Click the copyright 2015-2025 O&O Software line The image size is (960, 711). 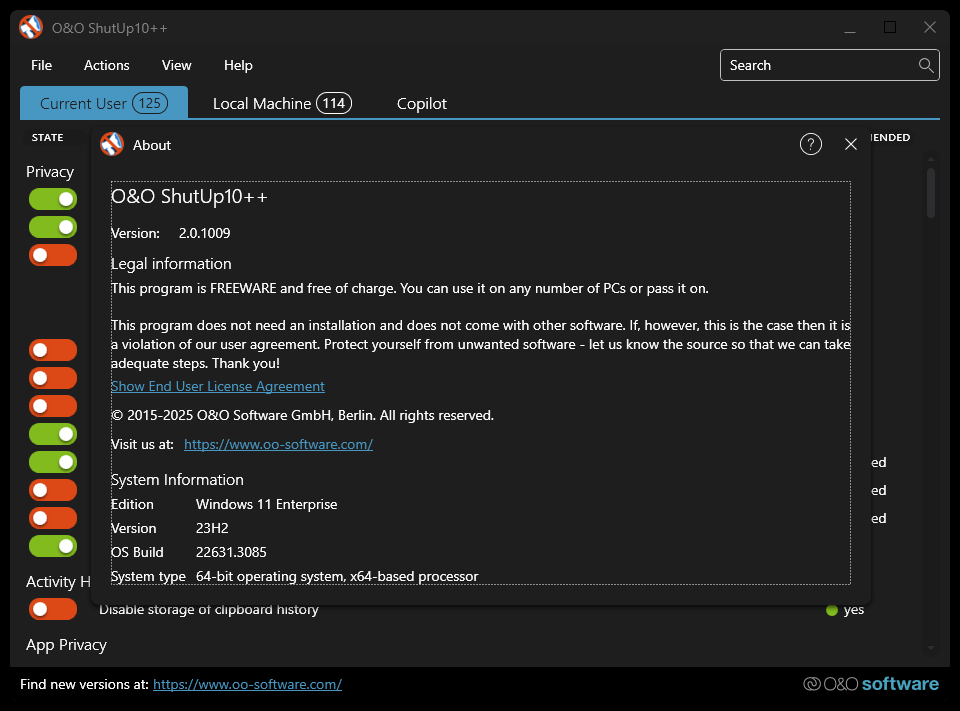pos(302,416)
